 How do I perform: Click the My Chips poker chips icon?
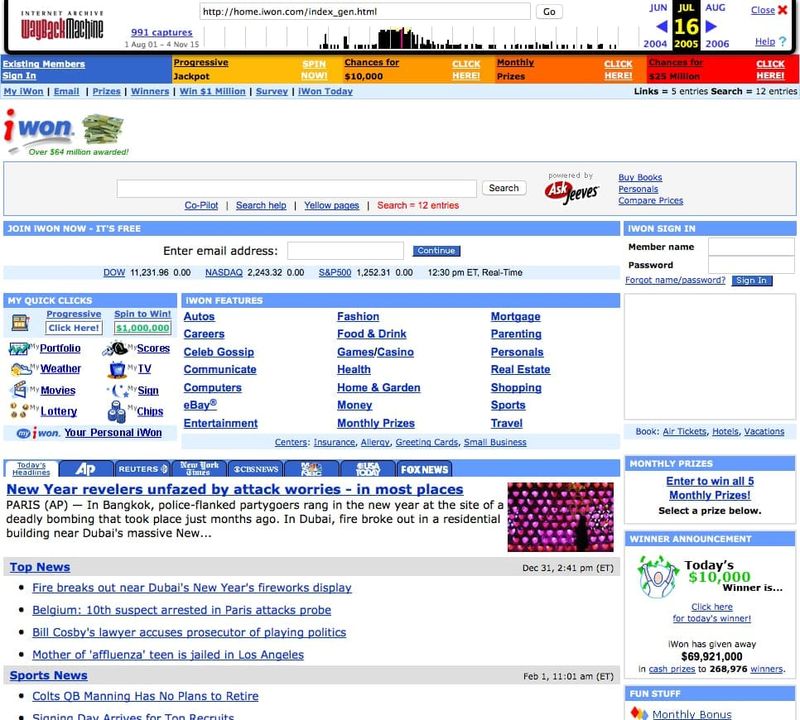click(117, 411)
